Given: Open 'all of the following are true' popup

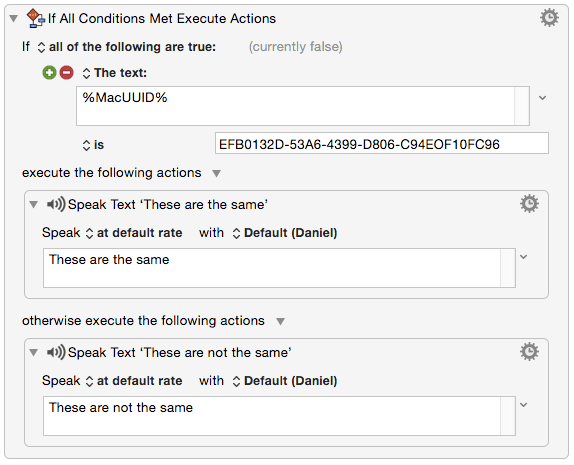Looking at the screenshot, I should point(127,47).
